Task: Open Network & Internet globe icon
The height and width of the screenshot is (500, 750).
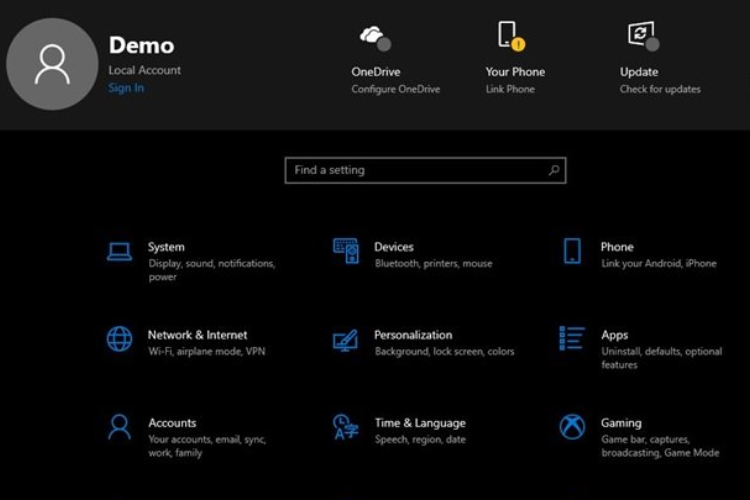Action: pyautogui.click(x=119, y=339)
